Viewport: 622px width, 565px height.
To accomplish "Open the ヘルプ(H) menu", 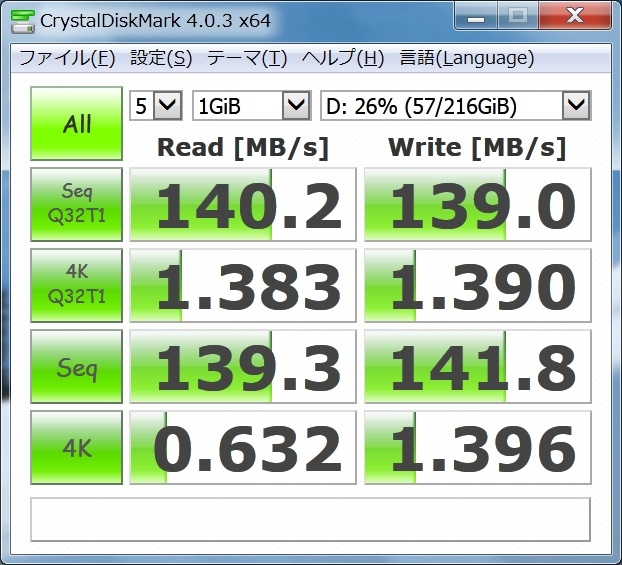I will coord(343,58).
